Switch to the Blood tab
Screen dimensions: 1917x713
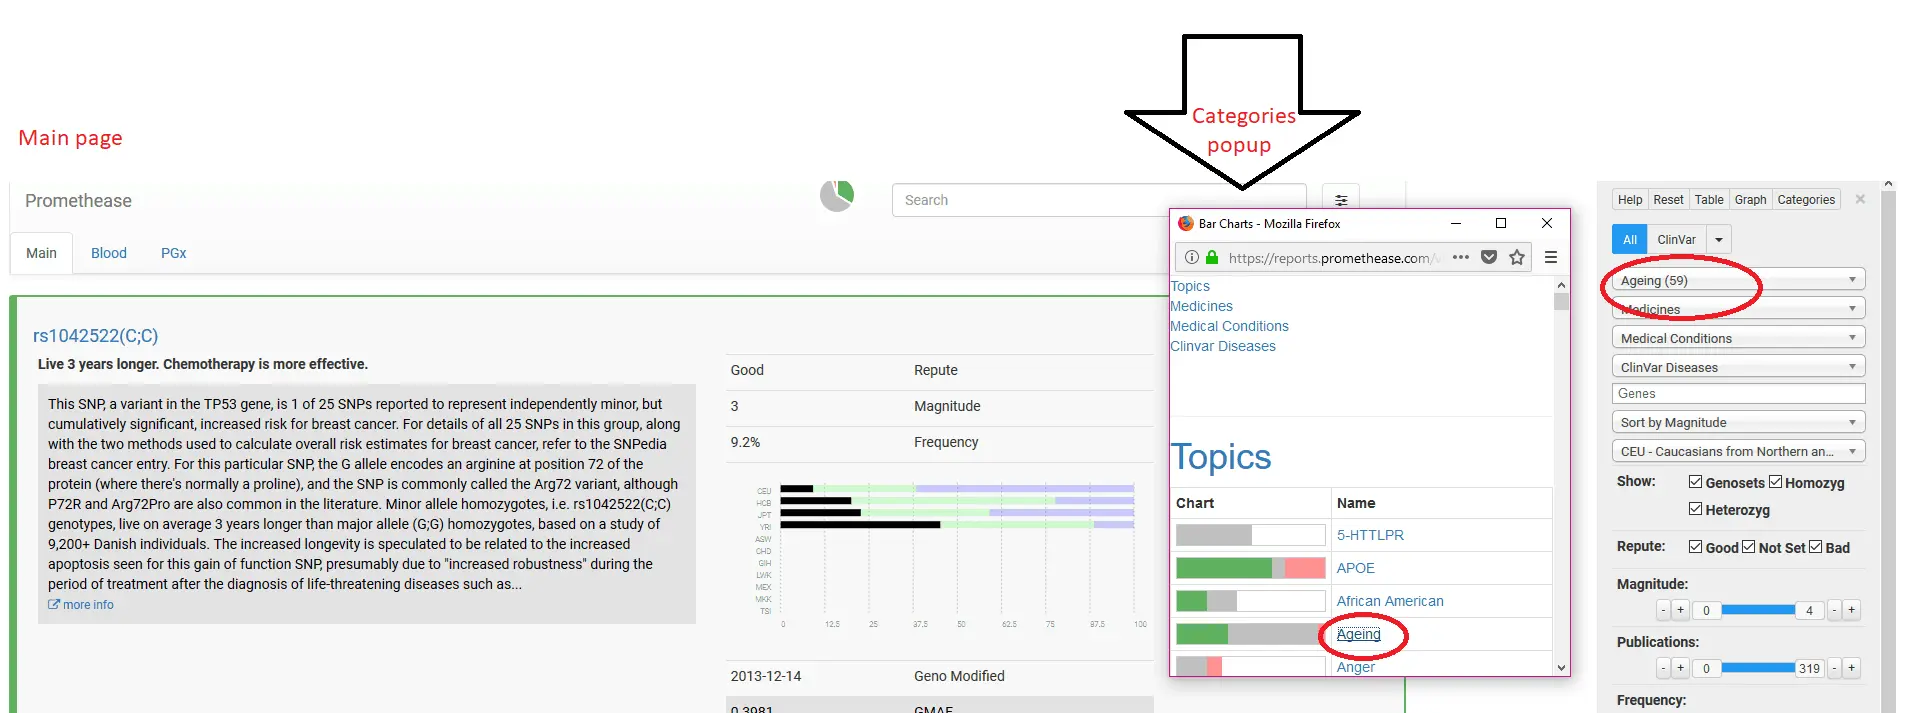pos(109,253)
